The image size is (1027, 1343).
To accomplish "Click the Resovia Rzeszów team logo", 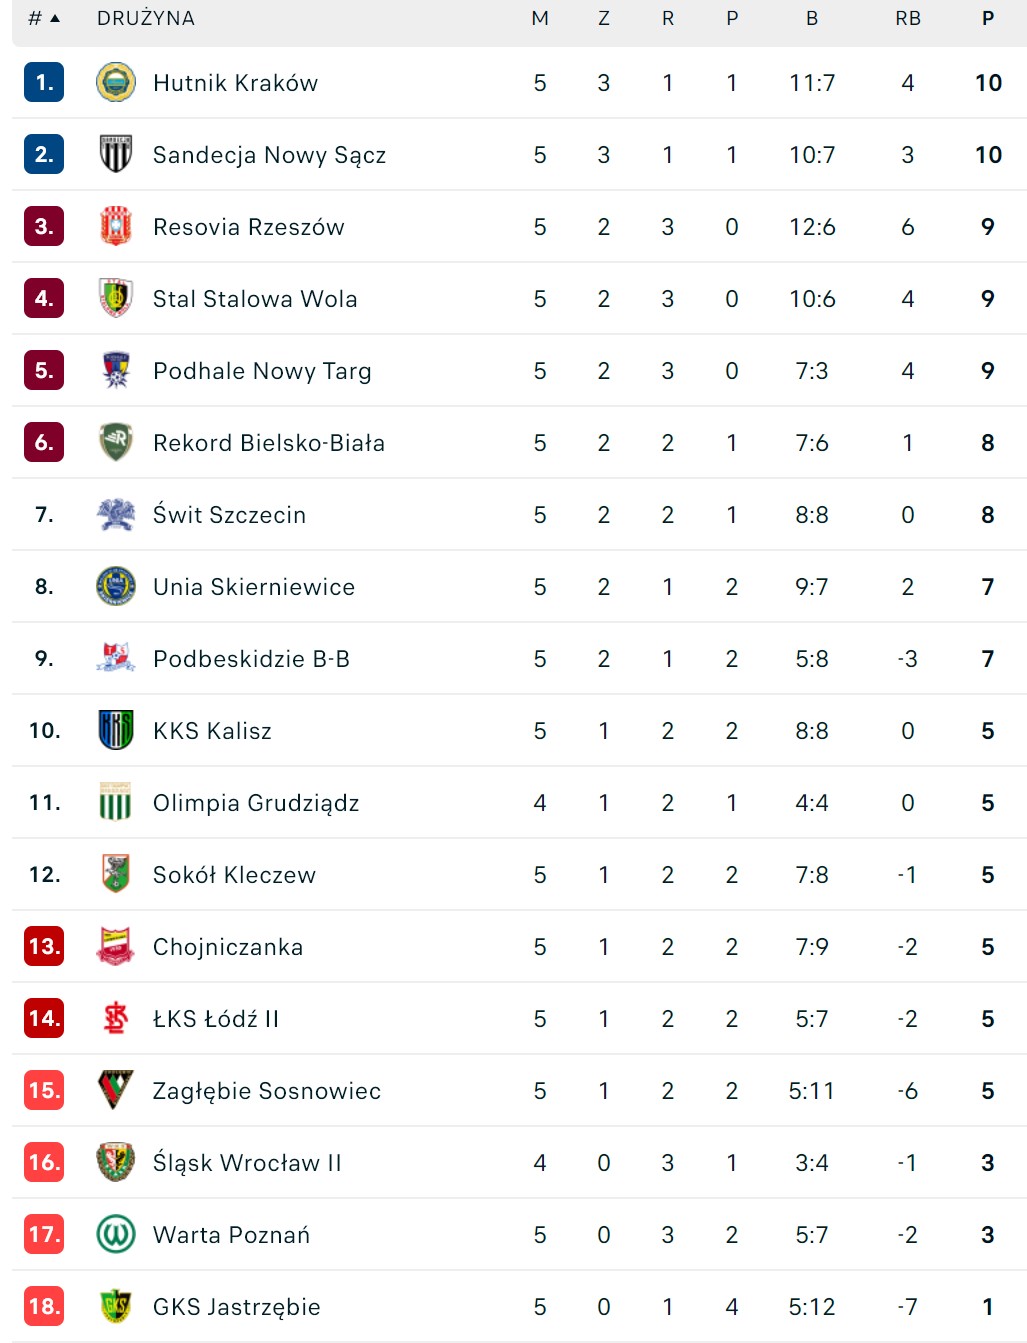I will (116, 227).
